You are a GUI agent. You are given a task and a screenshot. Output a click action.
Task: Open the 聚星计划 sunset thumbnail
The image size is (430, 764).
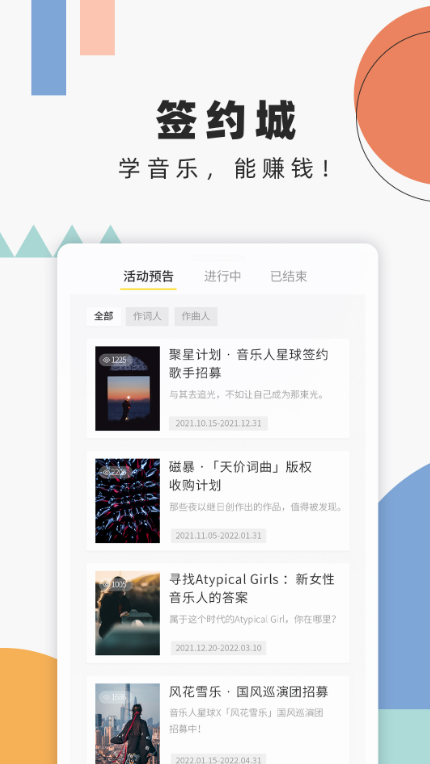pos(128,388)
